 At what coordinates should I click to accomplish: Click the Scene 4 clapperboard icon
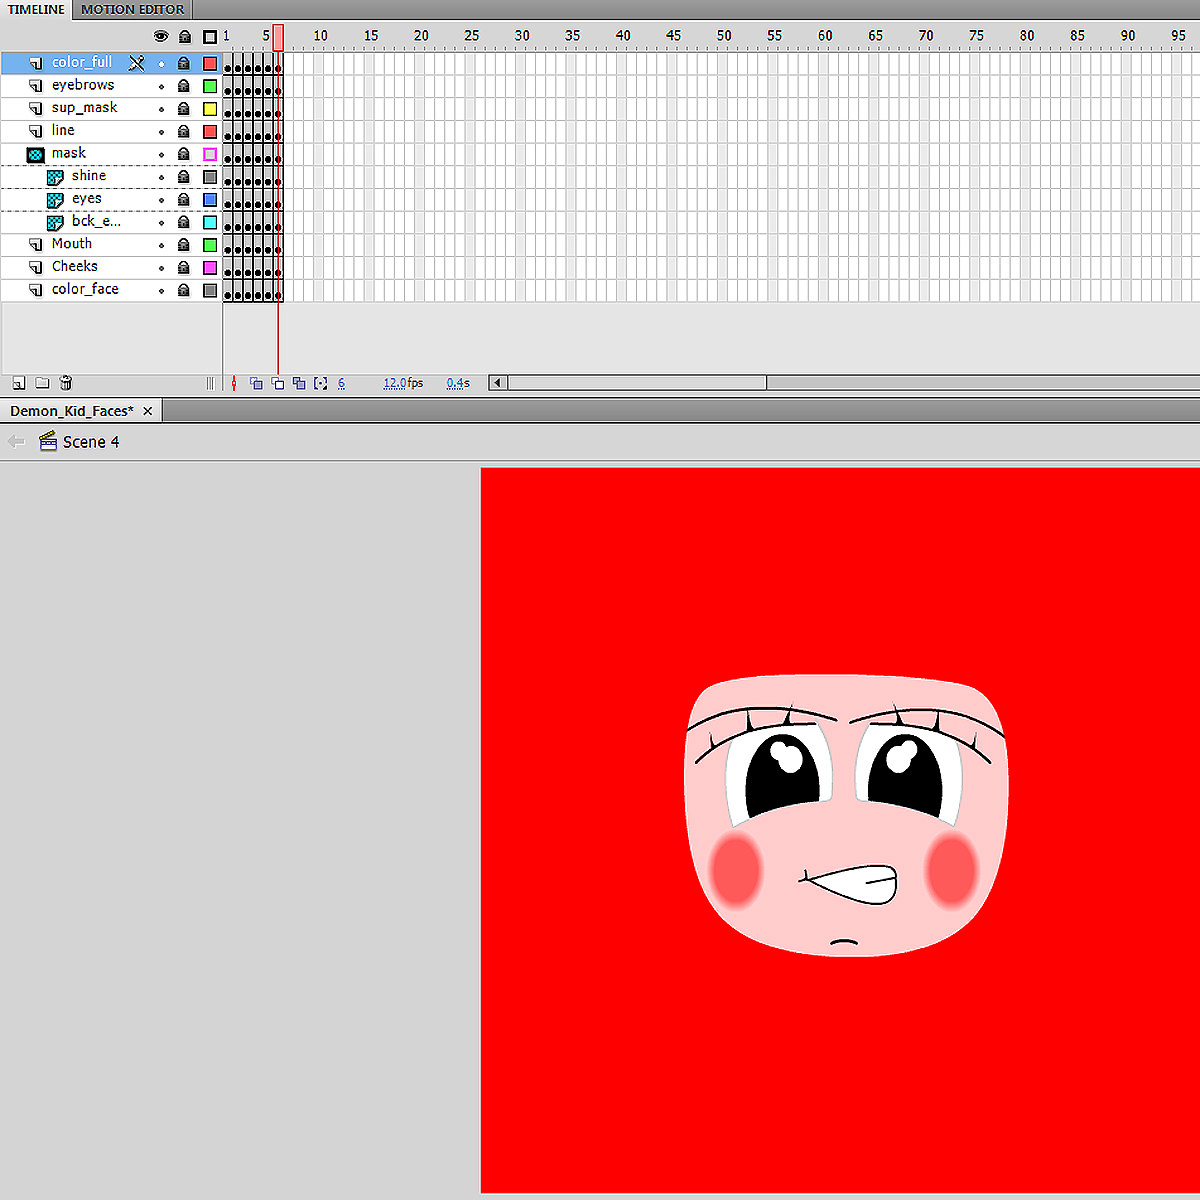pyautogui.click(x=47, y=441)
